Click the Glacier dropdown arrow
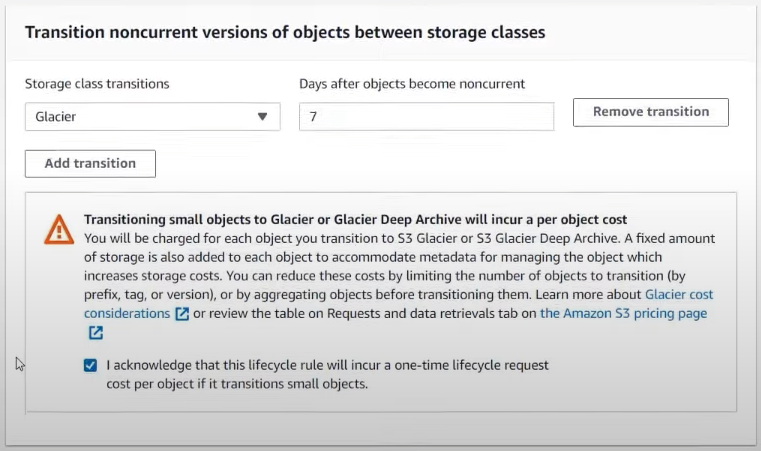This screenshot has width=761, height=451. [263, 117]
